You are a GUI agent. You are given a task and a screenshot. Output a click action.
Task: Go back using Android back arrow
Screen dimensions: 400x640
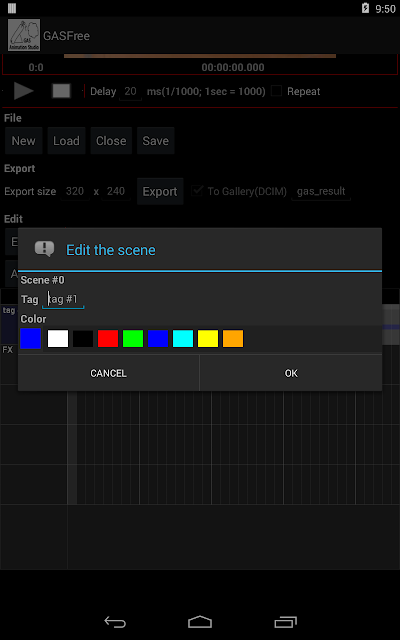(x=115, y=622)
